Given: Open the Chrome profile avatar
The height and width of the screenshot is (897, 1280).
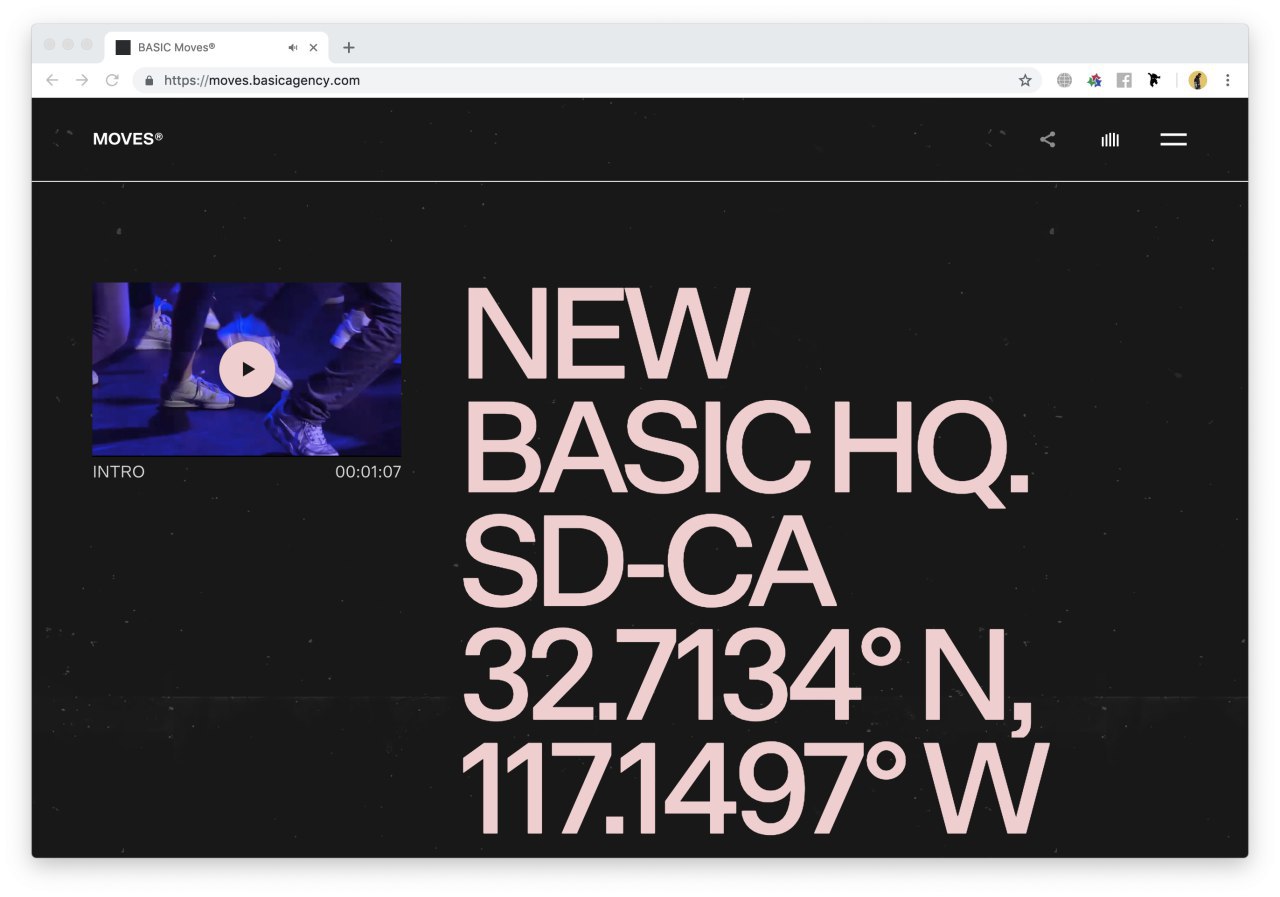Looking at the screenshot, I should 1198,80.
